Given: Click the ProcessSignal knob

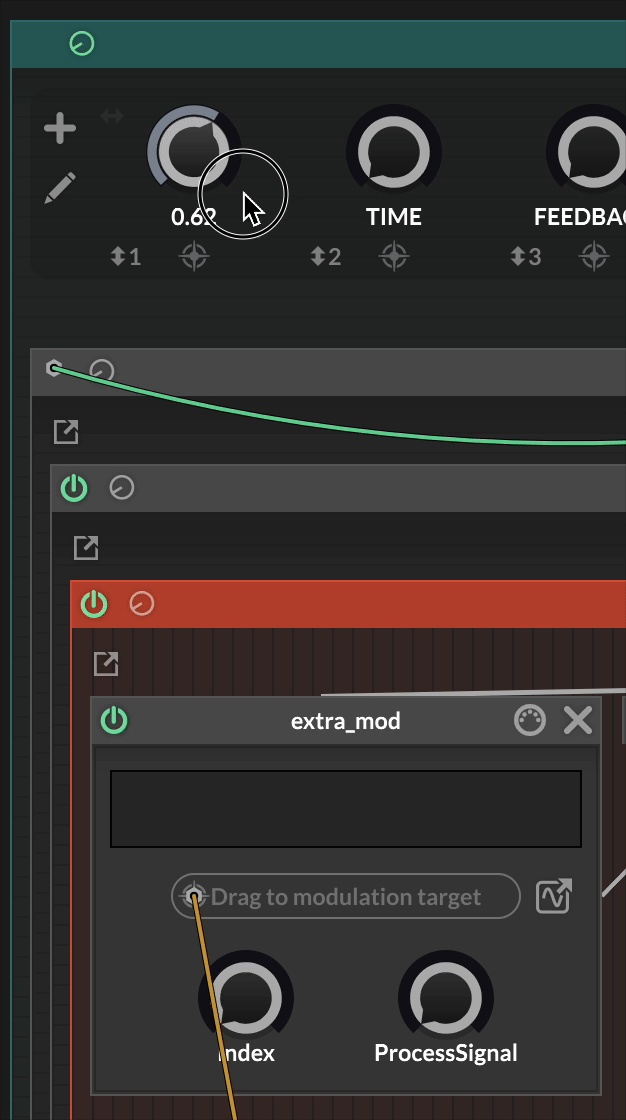Looking at the screenshot, I should click(445, 998).
